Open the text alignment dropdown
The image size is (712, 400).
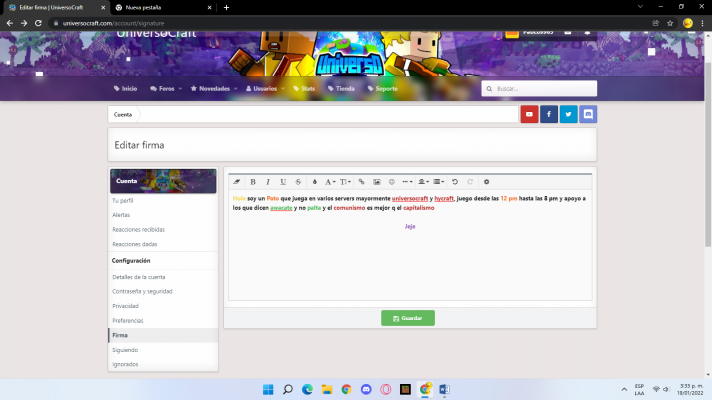(423, 182)
